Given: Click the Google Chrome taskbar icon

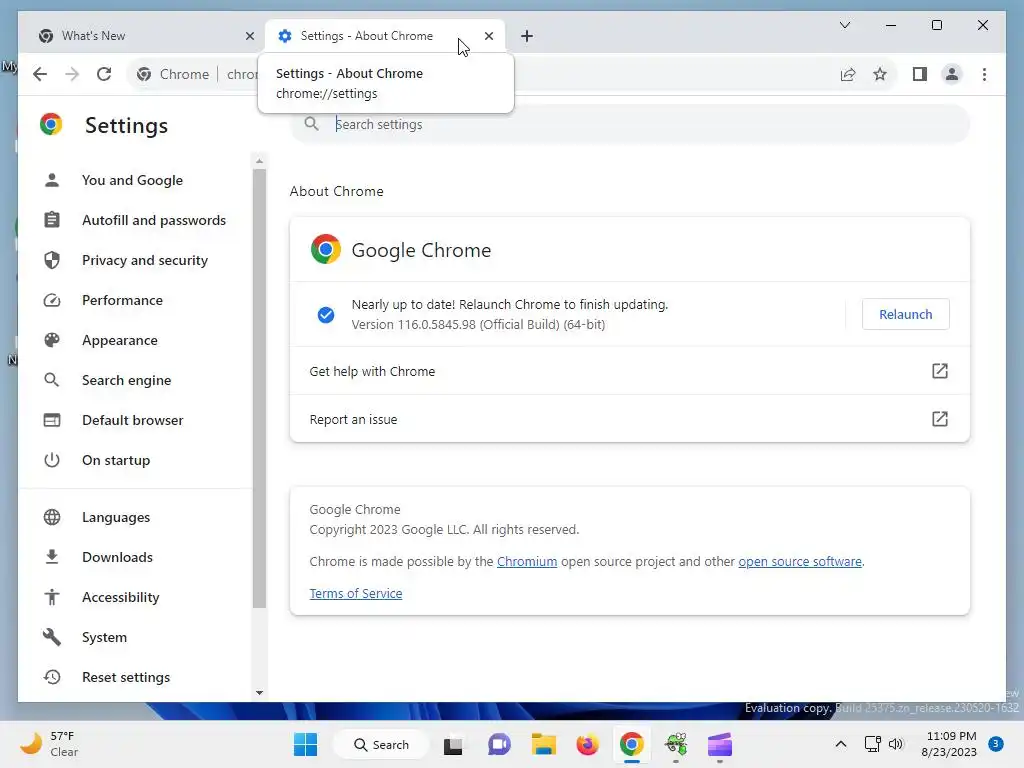Looking at the screenshot, I should click(x=632, y=744).
